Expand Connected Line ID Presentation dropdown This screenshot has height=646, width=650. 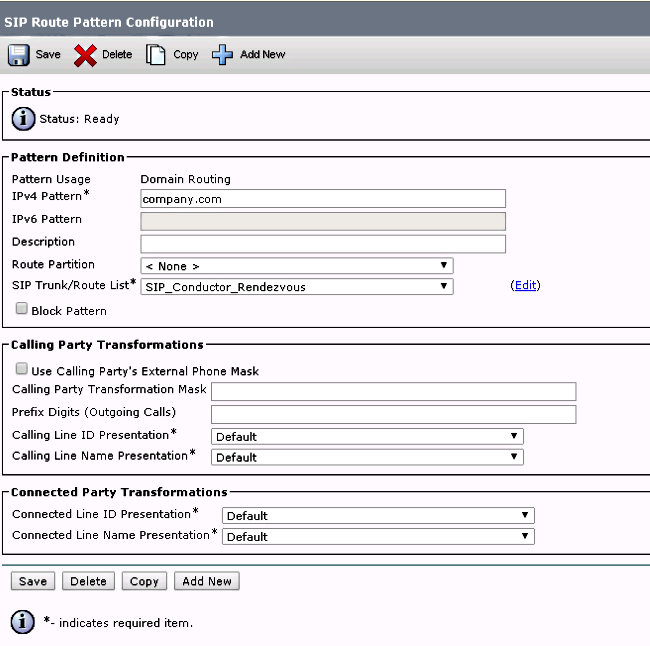coord(377,516)
